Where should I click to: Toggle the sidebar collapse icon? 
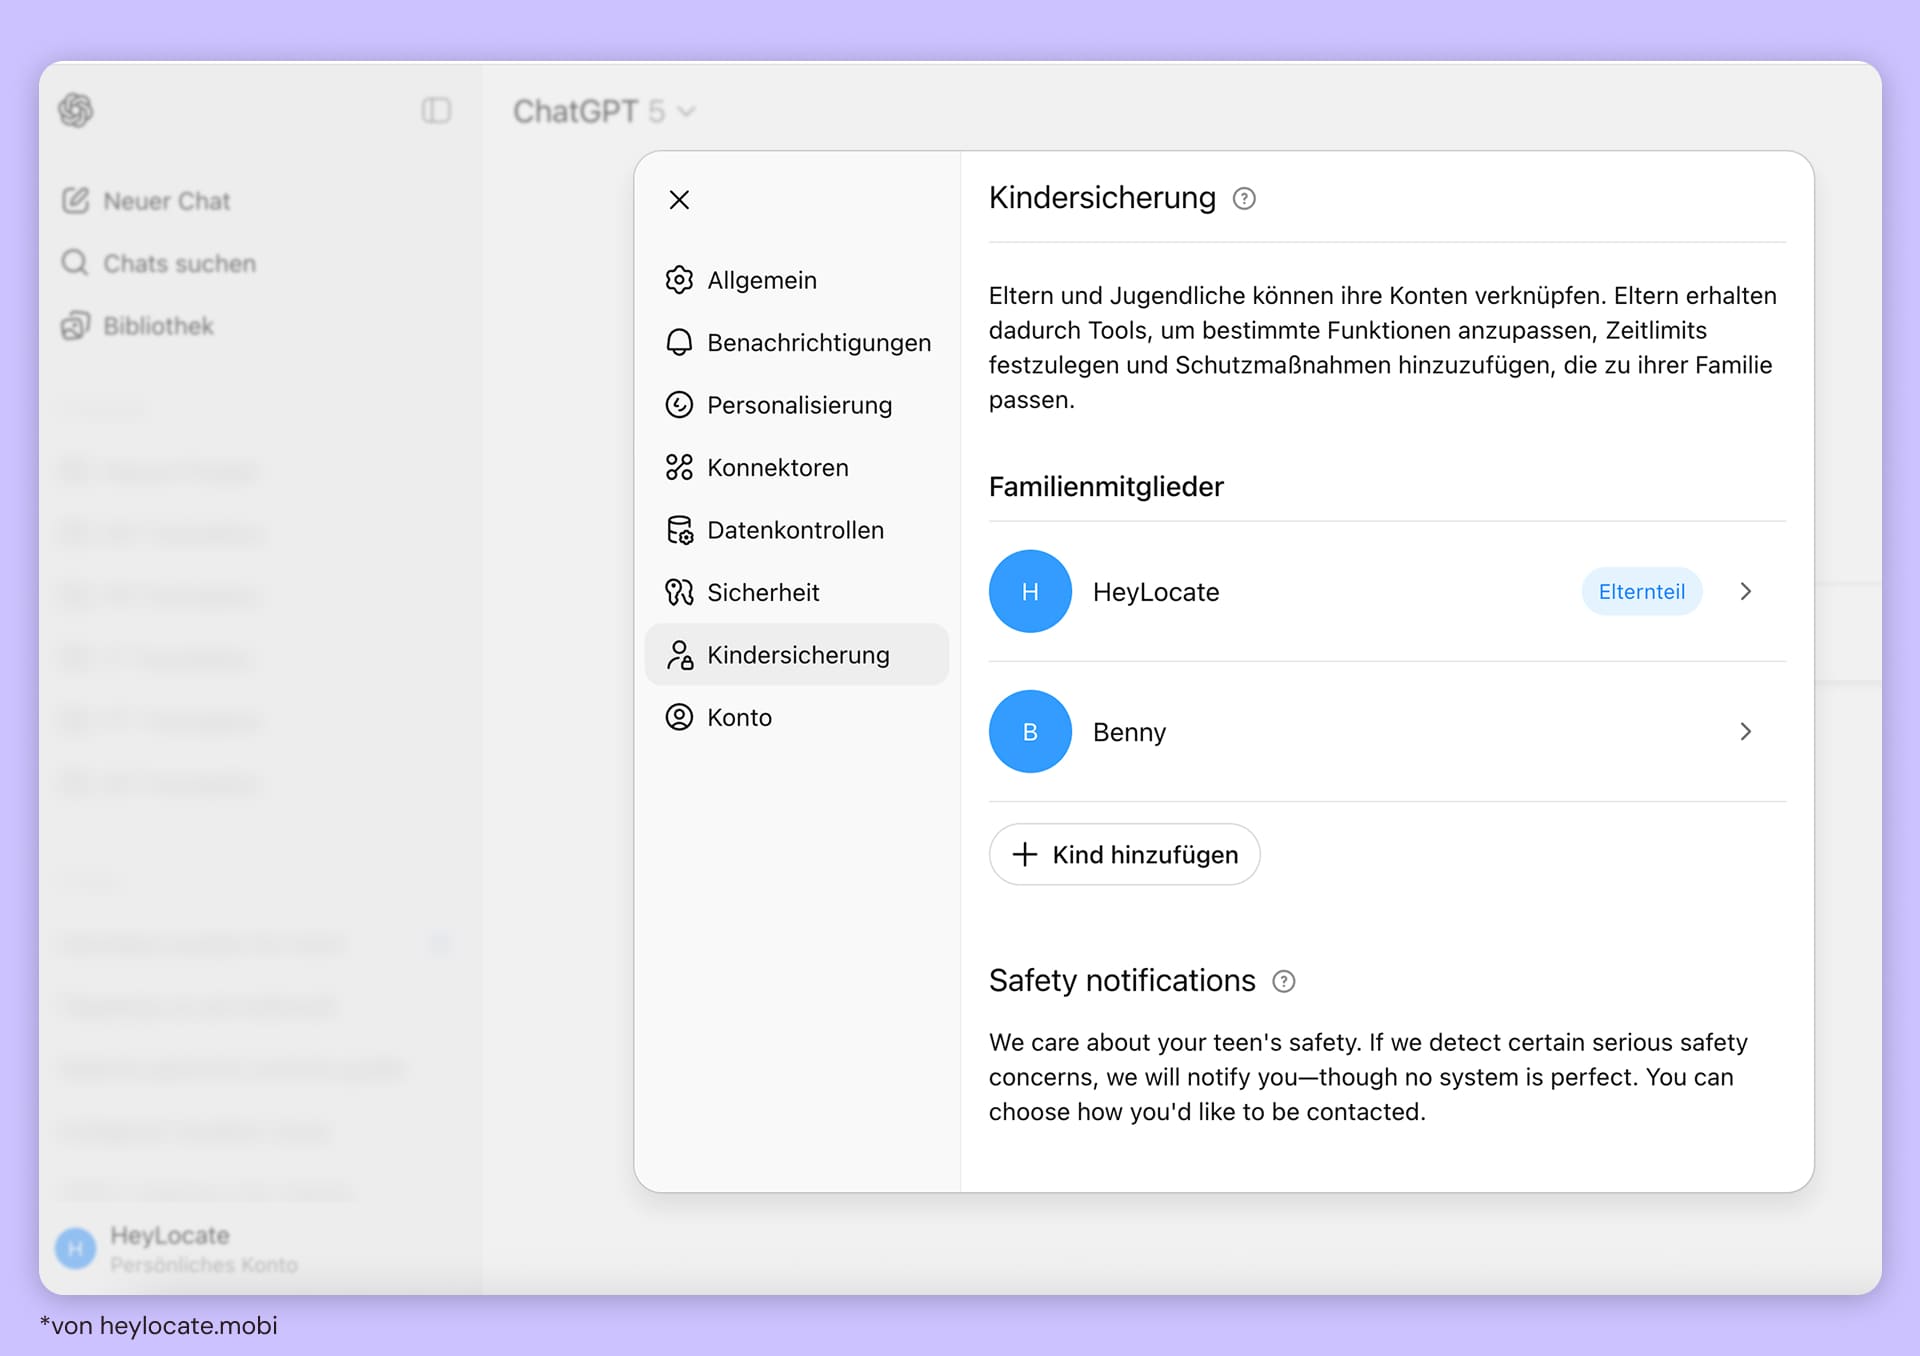(436, 110)
